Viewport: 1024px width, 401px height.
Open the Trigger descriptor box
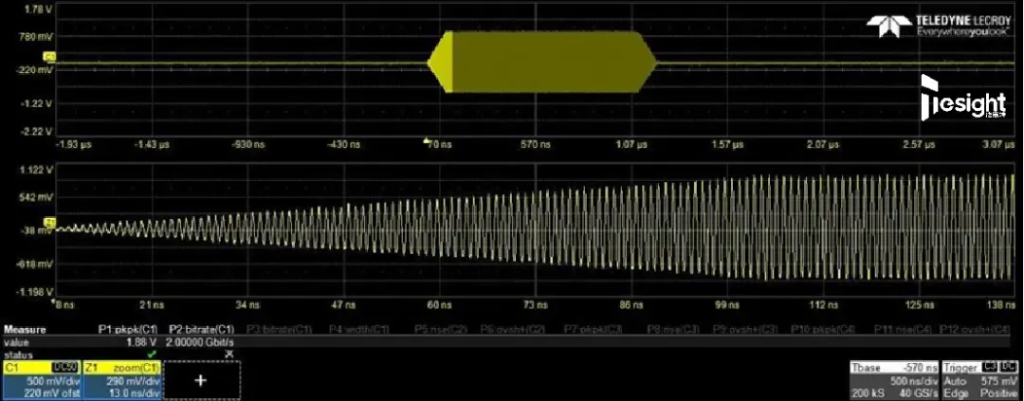tap(980, 379)
